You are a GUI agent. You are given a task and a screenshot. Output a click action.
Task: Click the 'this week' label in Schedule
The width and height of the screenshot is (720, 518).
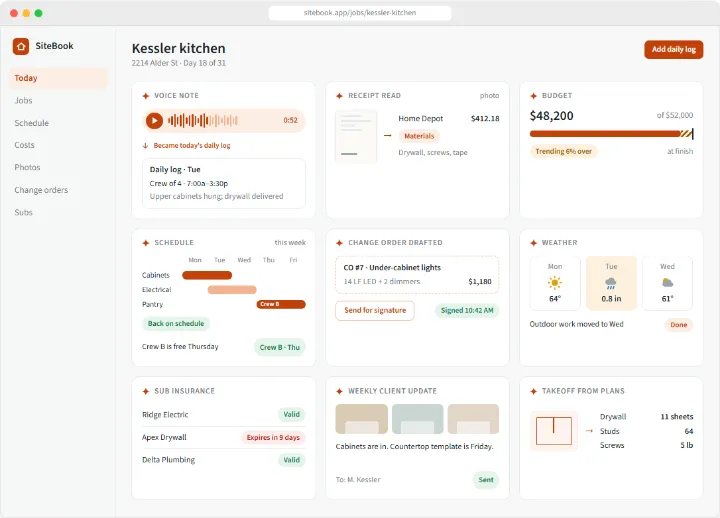pyautogui.click(x=290, y=242)
